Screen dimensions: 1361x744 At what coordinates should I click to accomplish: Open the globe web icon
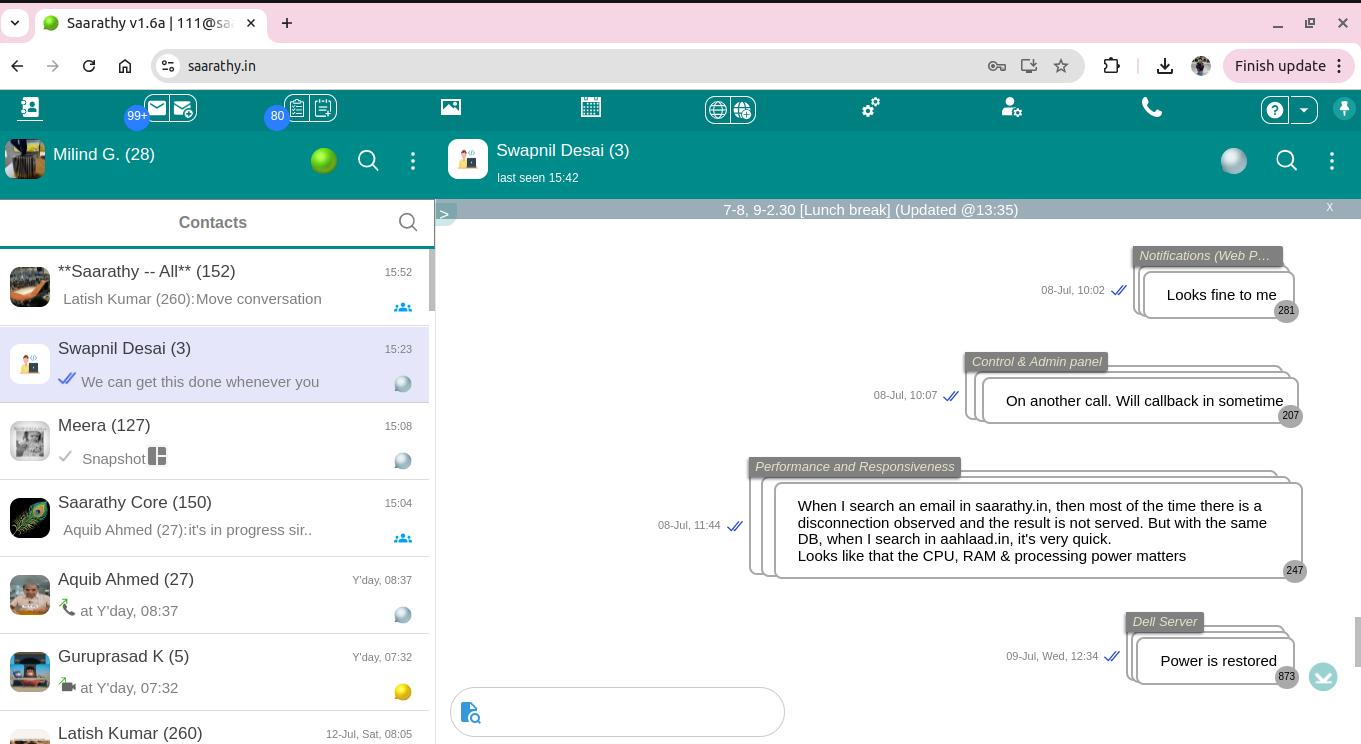pyautogui.click(x=717, y=110)
